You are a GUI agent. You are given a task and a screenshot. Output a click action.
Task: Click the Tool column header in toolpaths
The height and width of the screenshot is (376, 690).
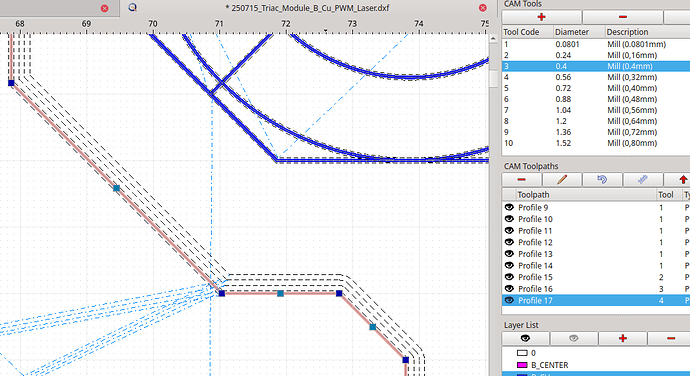[x=668, y=195]
